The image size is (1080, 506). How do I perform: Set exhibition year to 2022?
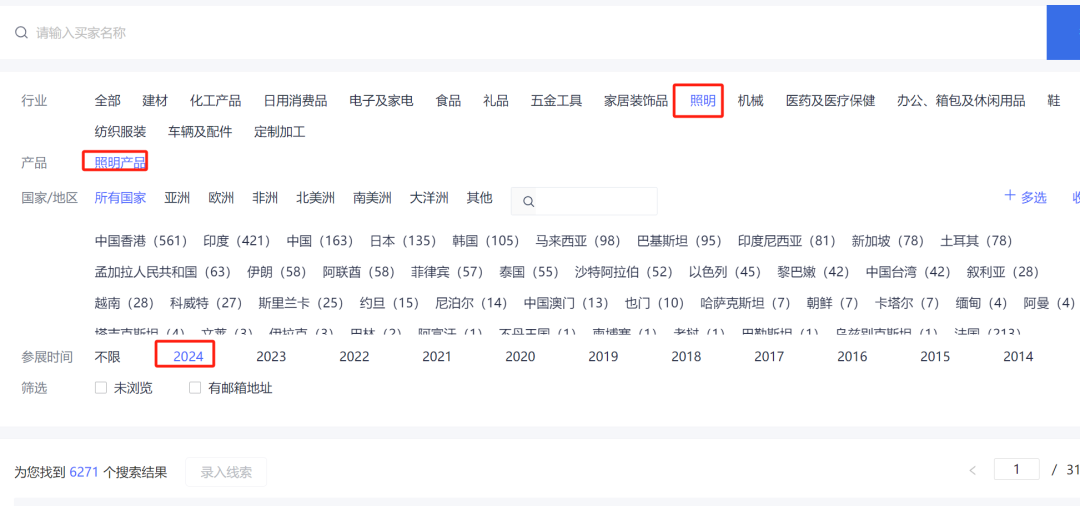tap(354, 357)
